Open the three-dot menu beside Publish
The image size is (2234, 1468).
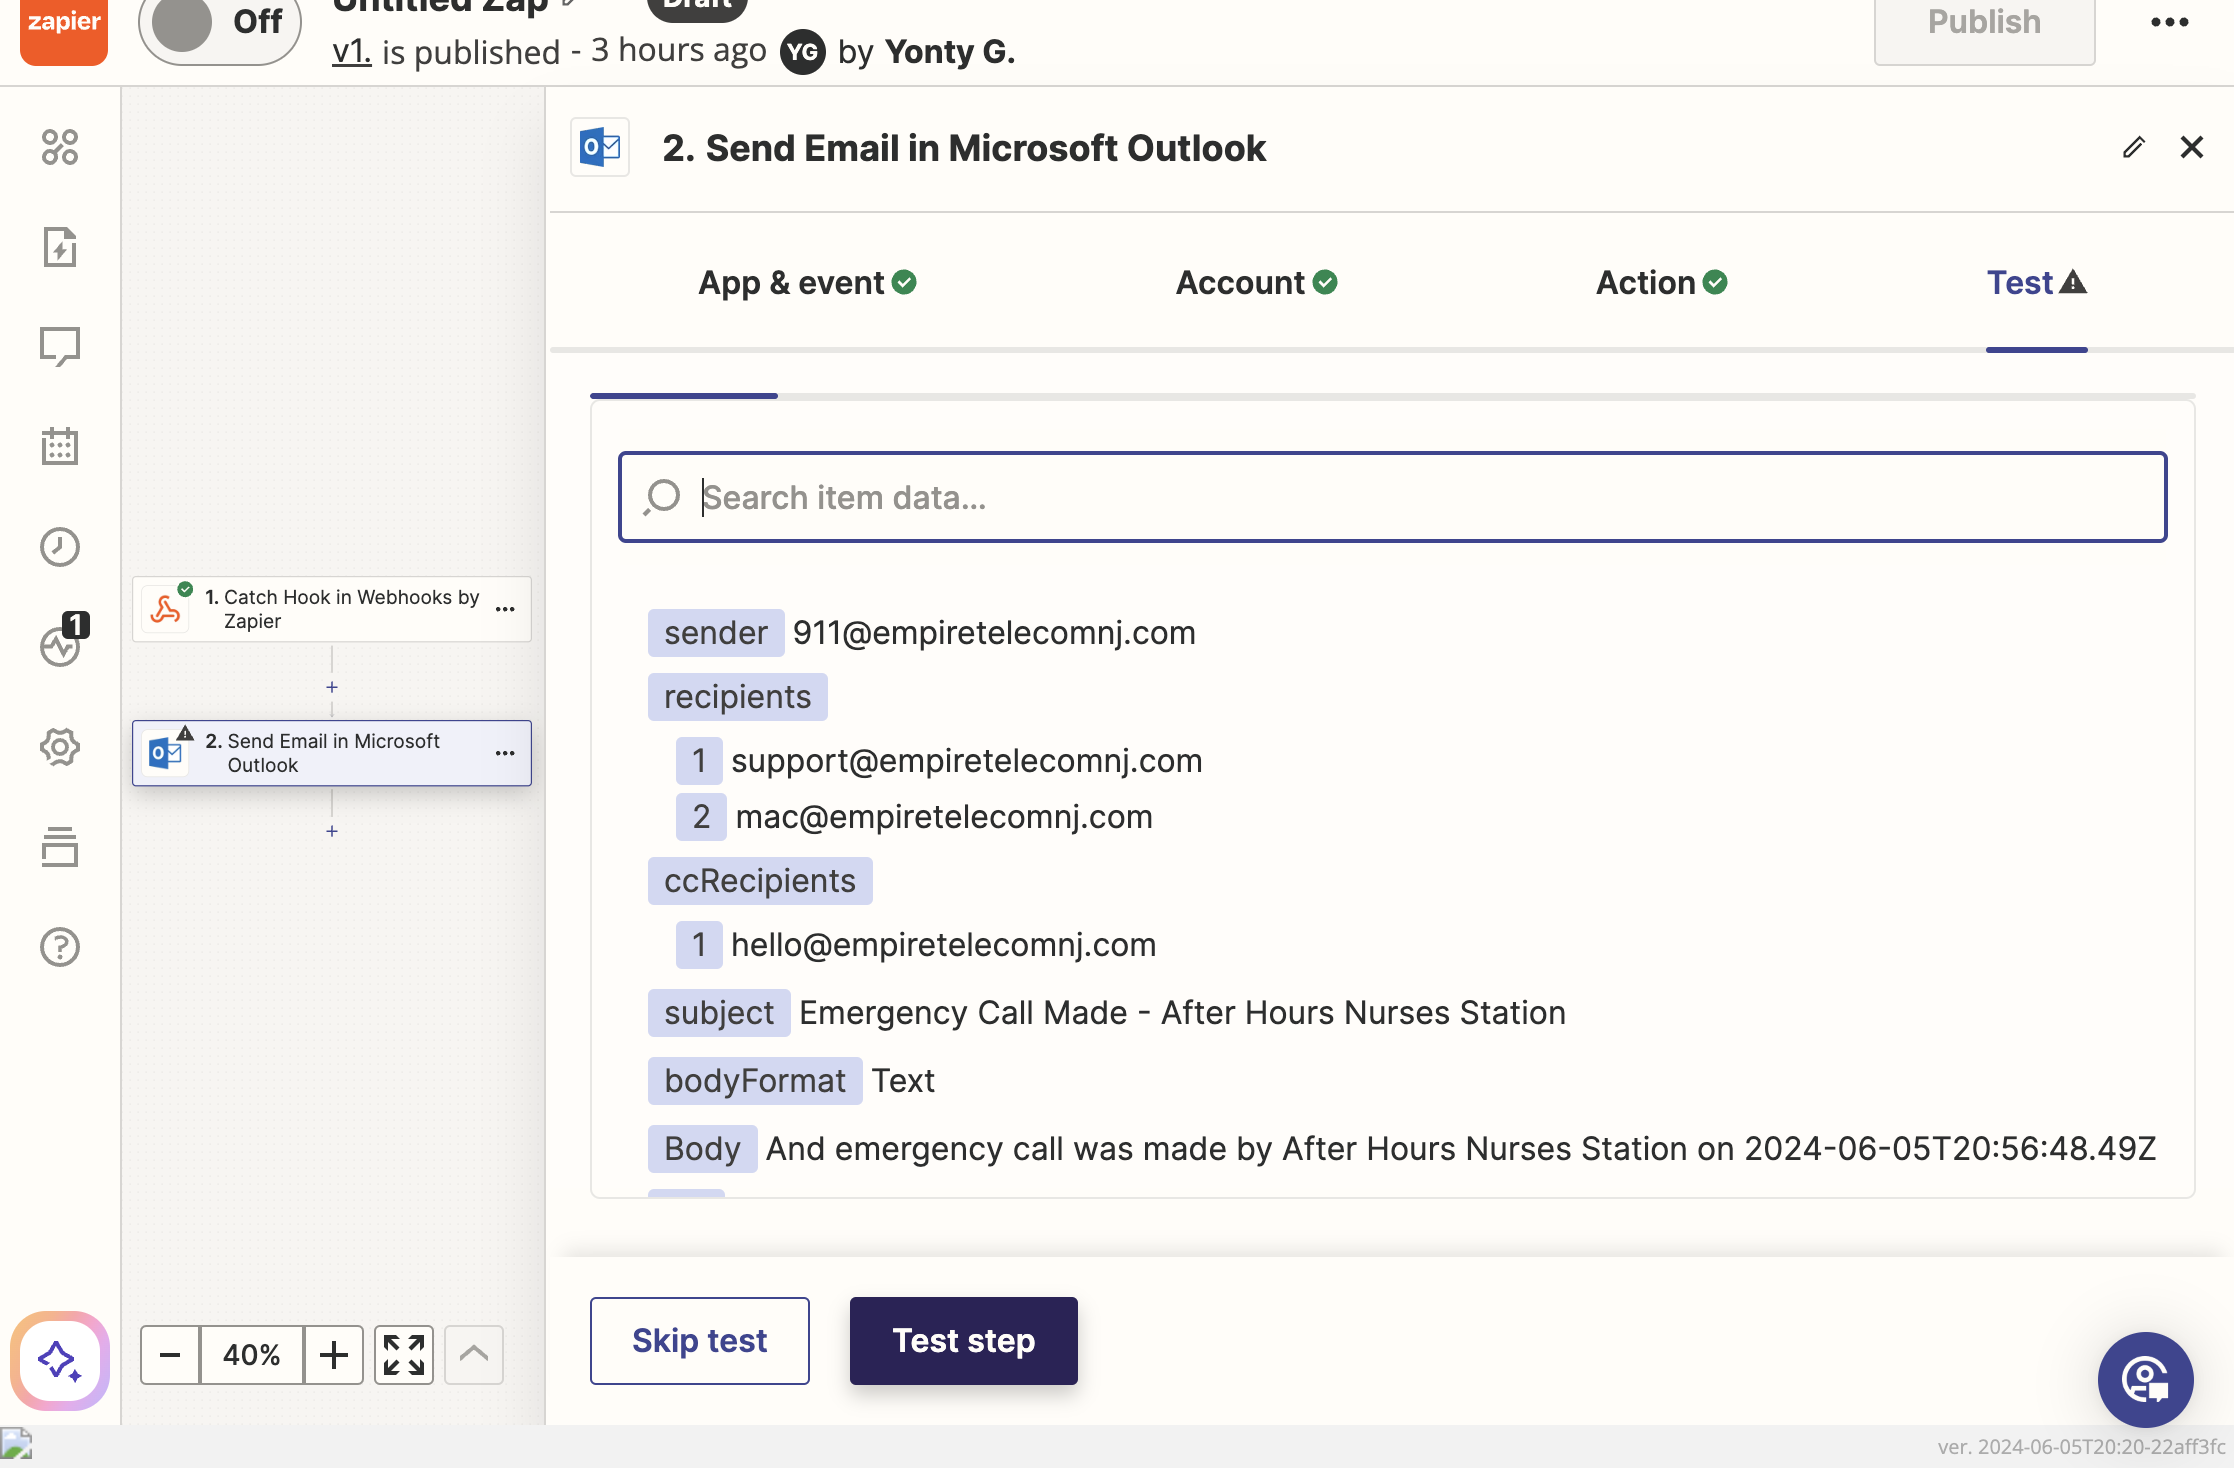pos(2169,22)
